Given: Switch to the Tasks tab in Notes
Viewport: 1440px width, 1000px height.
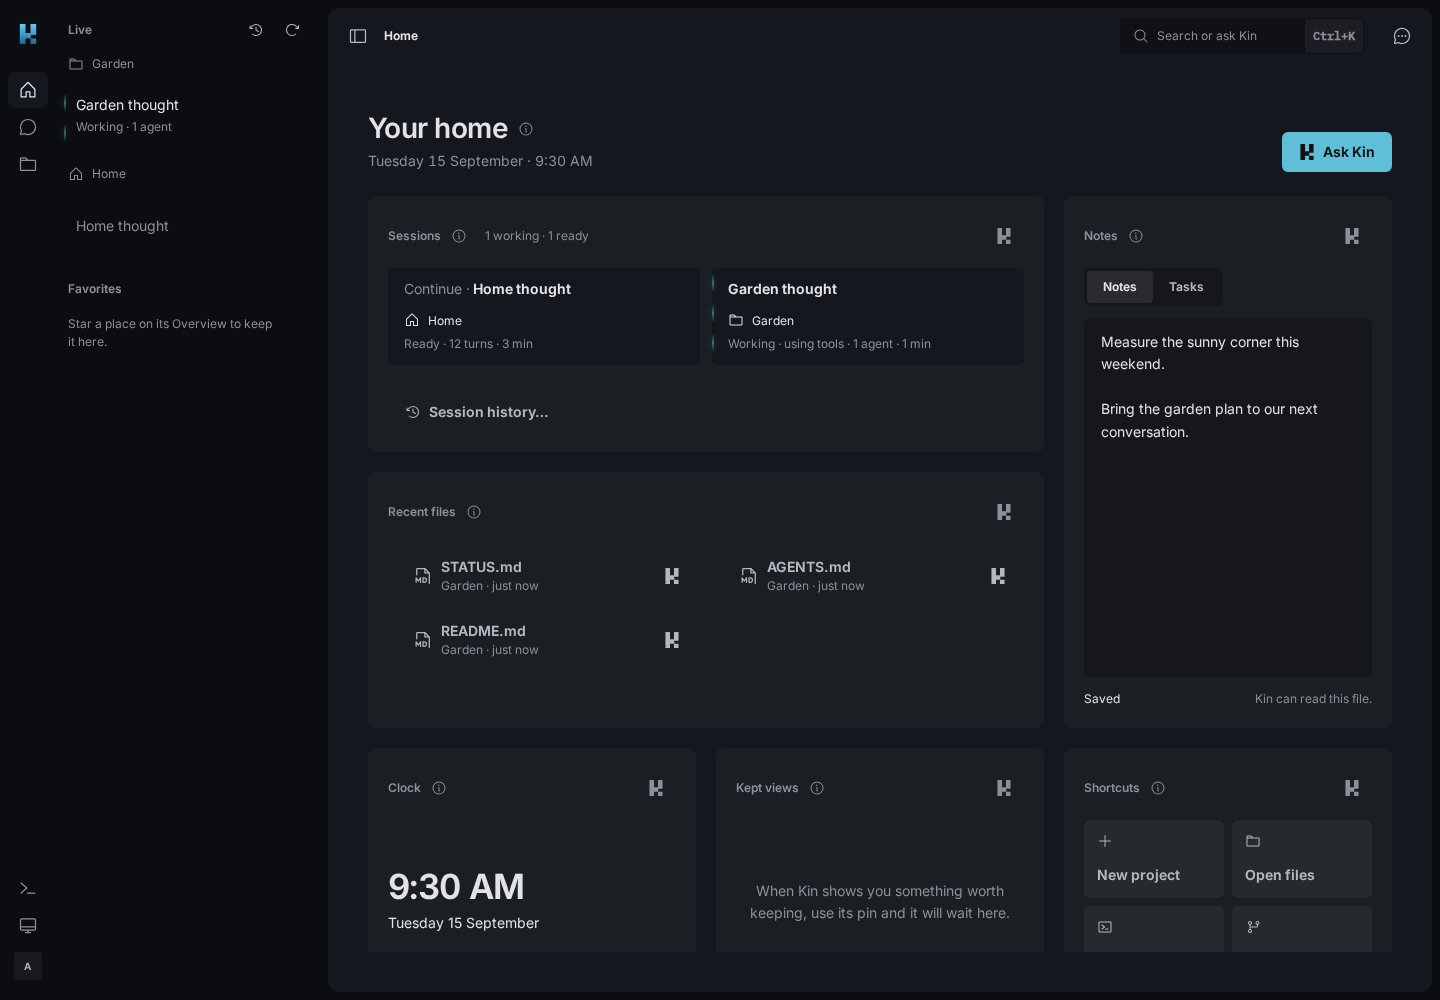Looking at the screenshot, I should point(1186,287).
